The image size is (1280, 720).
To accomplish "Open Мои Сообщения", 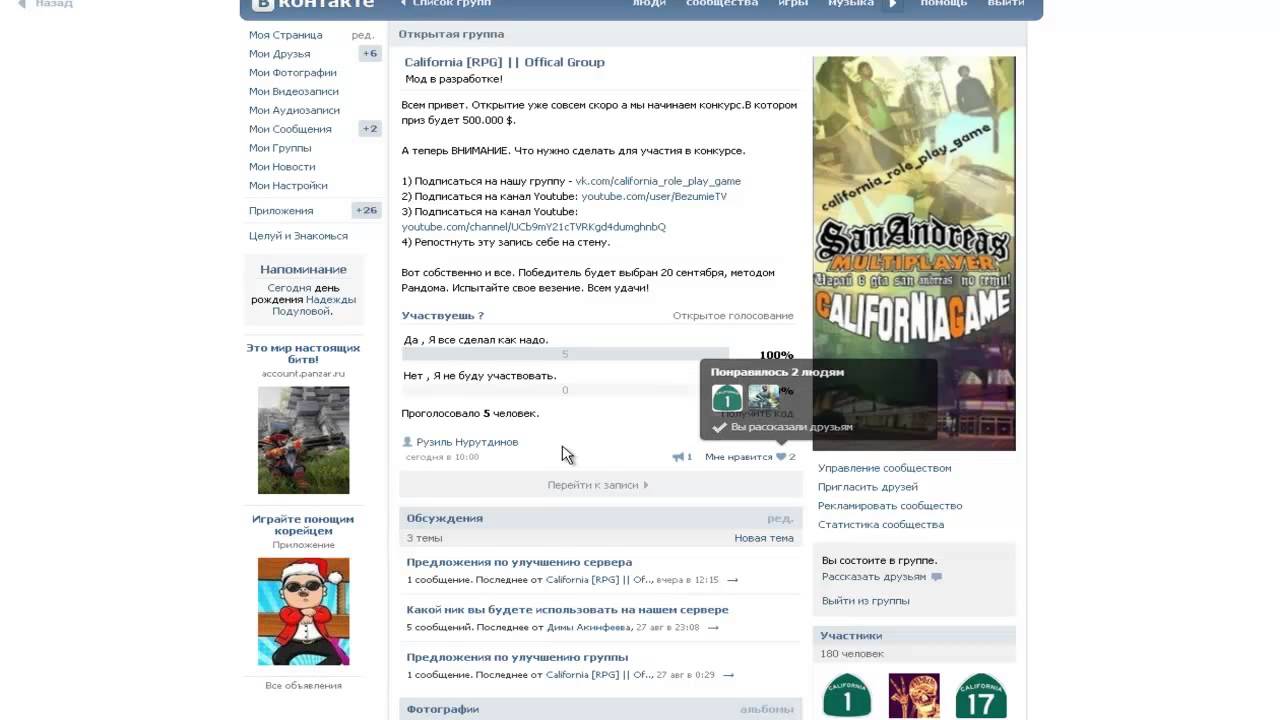I will (x=290, y=129).
